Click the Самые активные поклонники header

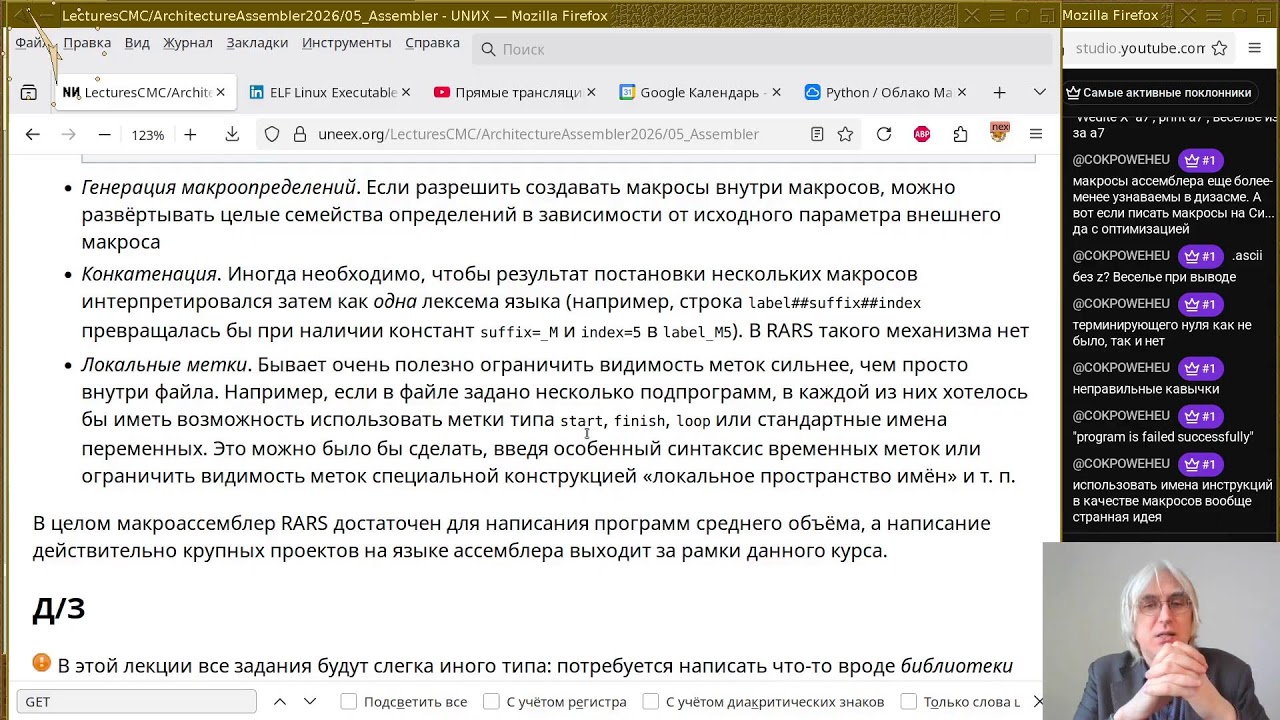pyautogui.click(x=1159, y=92)
